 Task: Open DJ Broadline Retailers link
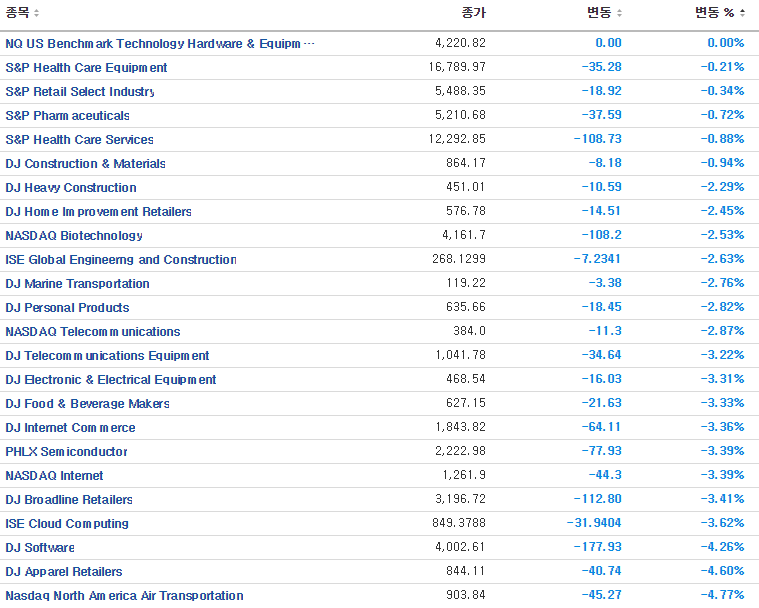69,500
